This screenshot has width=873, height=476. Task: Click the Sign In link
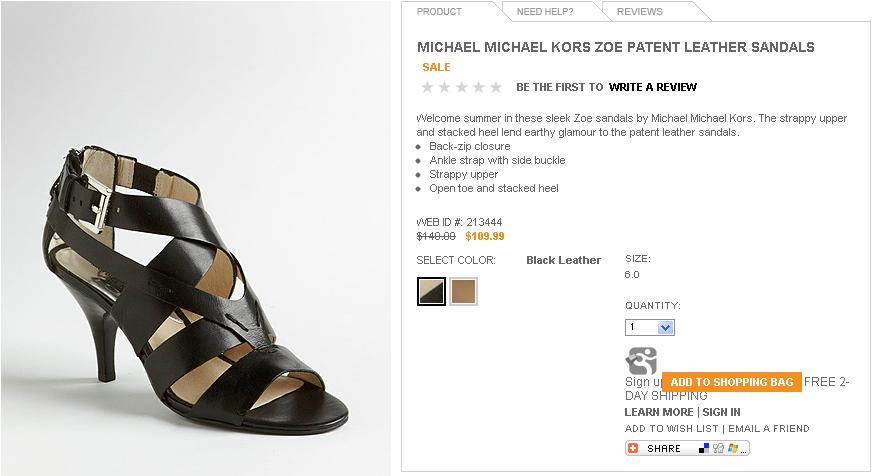tap(721, 412)
